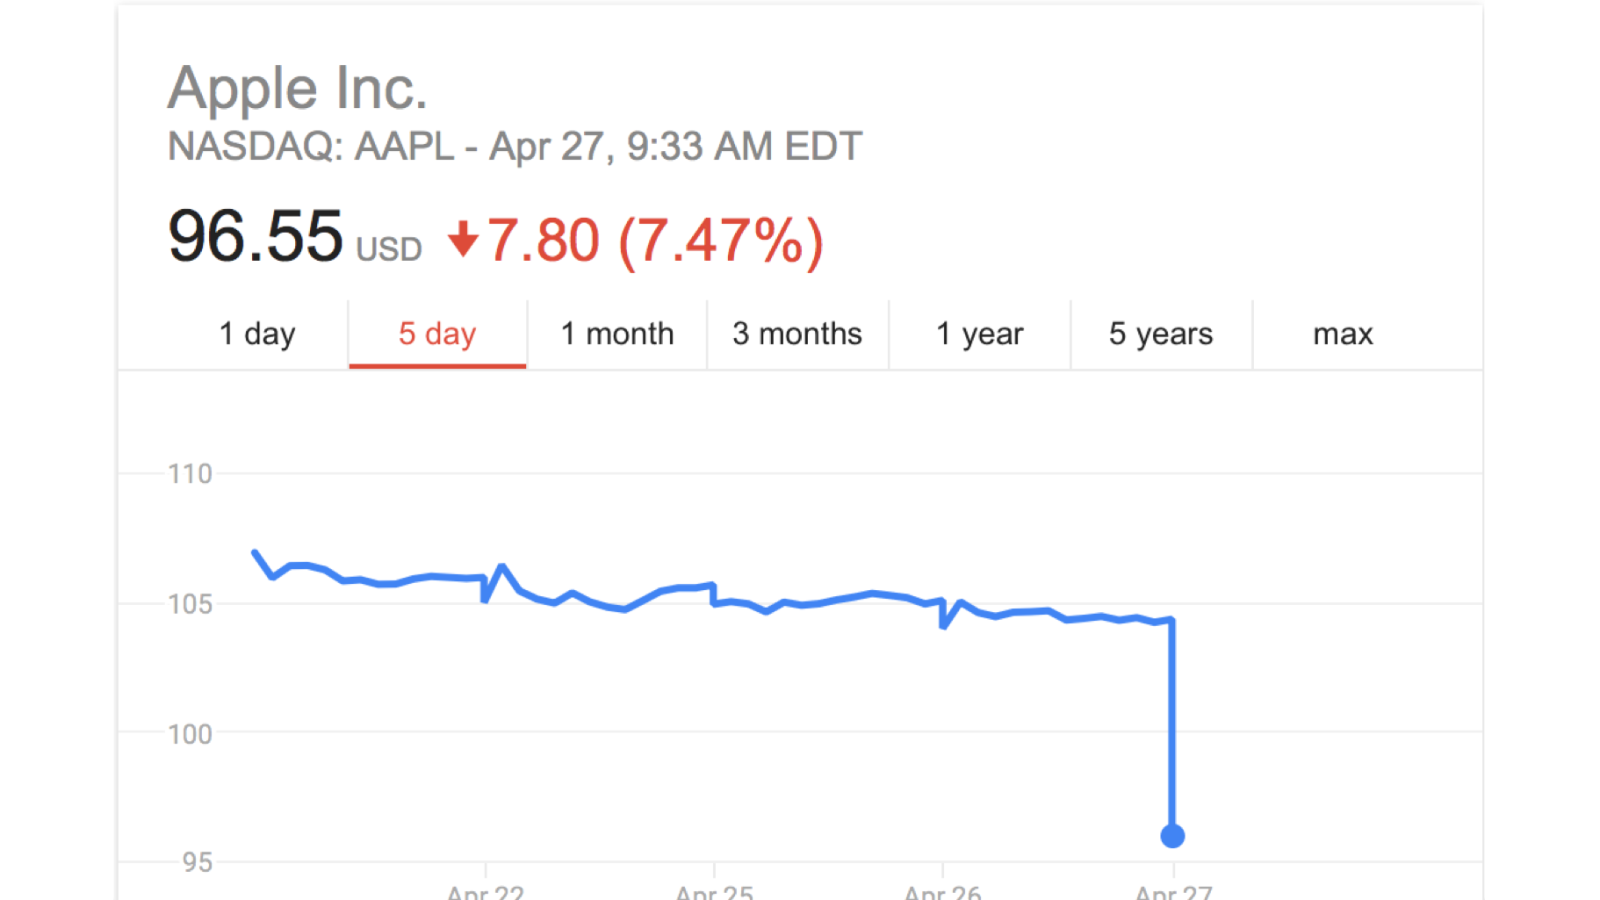Show the 3 months chart view

[x=797, y=334]
